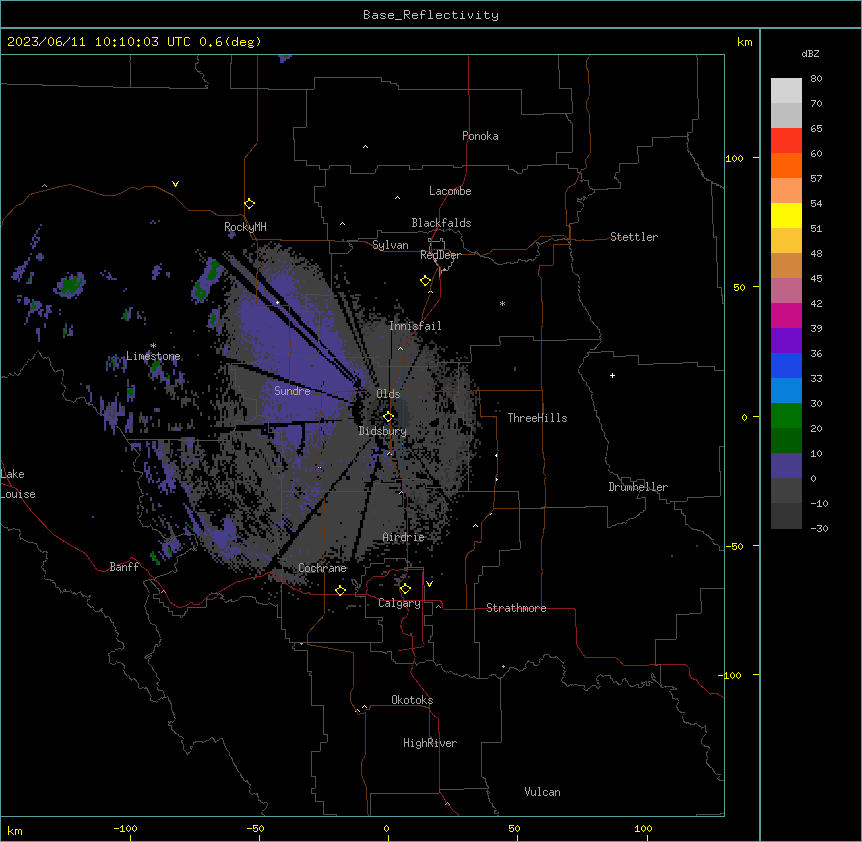Select the bright blue 33-36 dBZ legend swatch

click(786, 365)
